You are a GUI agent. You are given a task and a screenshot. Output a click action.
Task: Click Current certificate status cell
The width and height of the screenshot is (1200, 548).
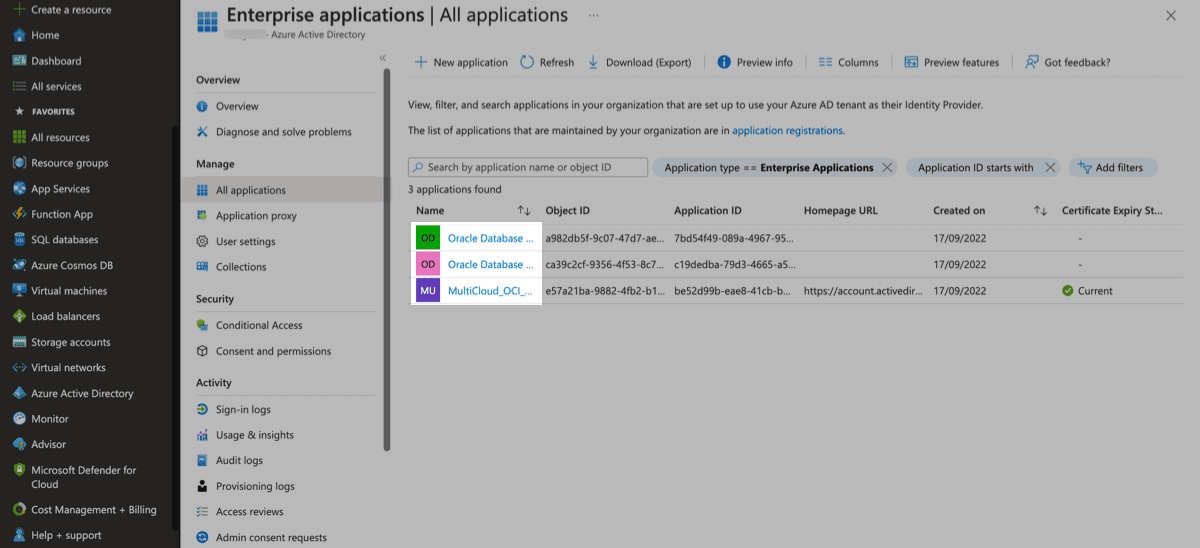coord(1087,291)
